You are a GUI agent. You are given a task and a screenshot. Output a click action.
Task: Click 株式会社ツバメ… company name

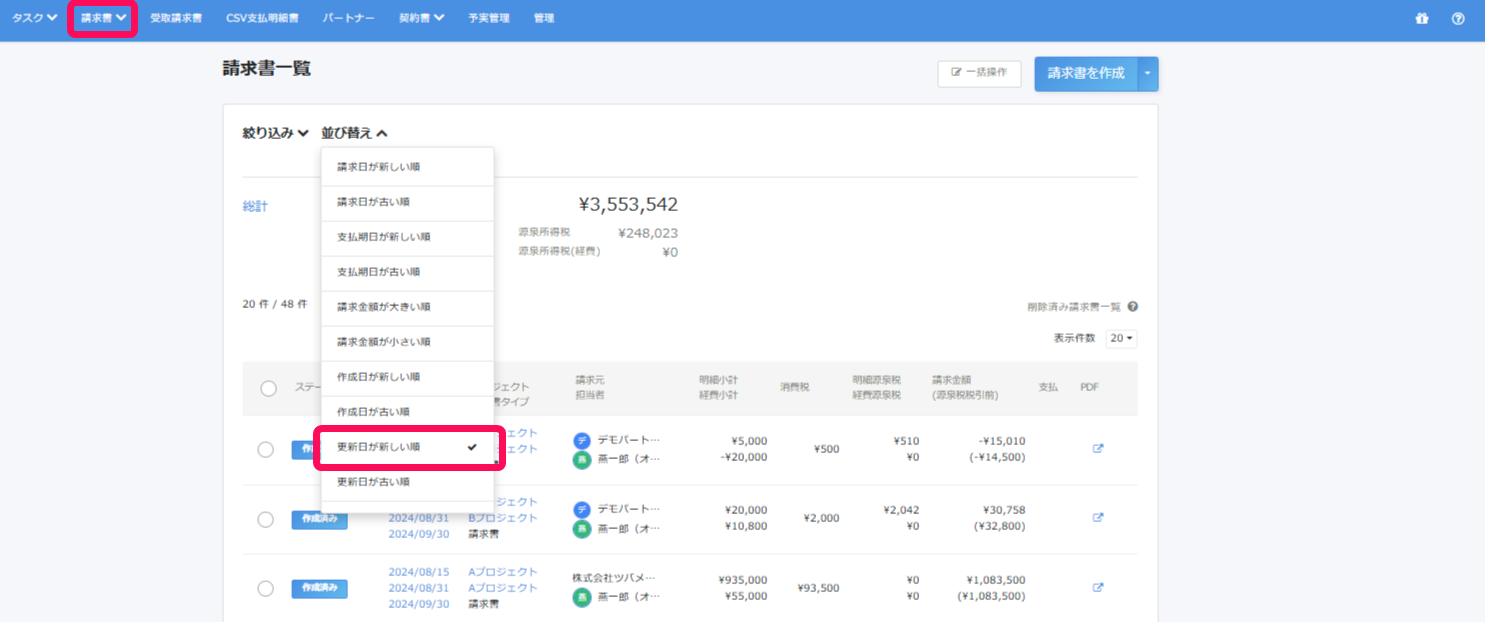point(614,578)
